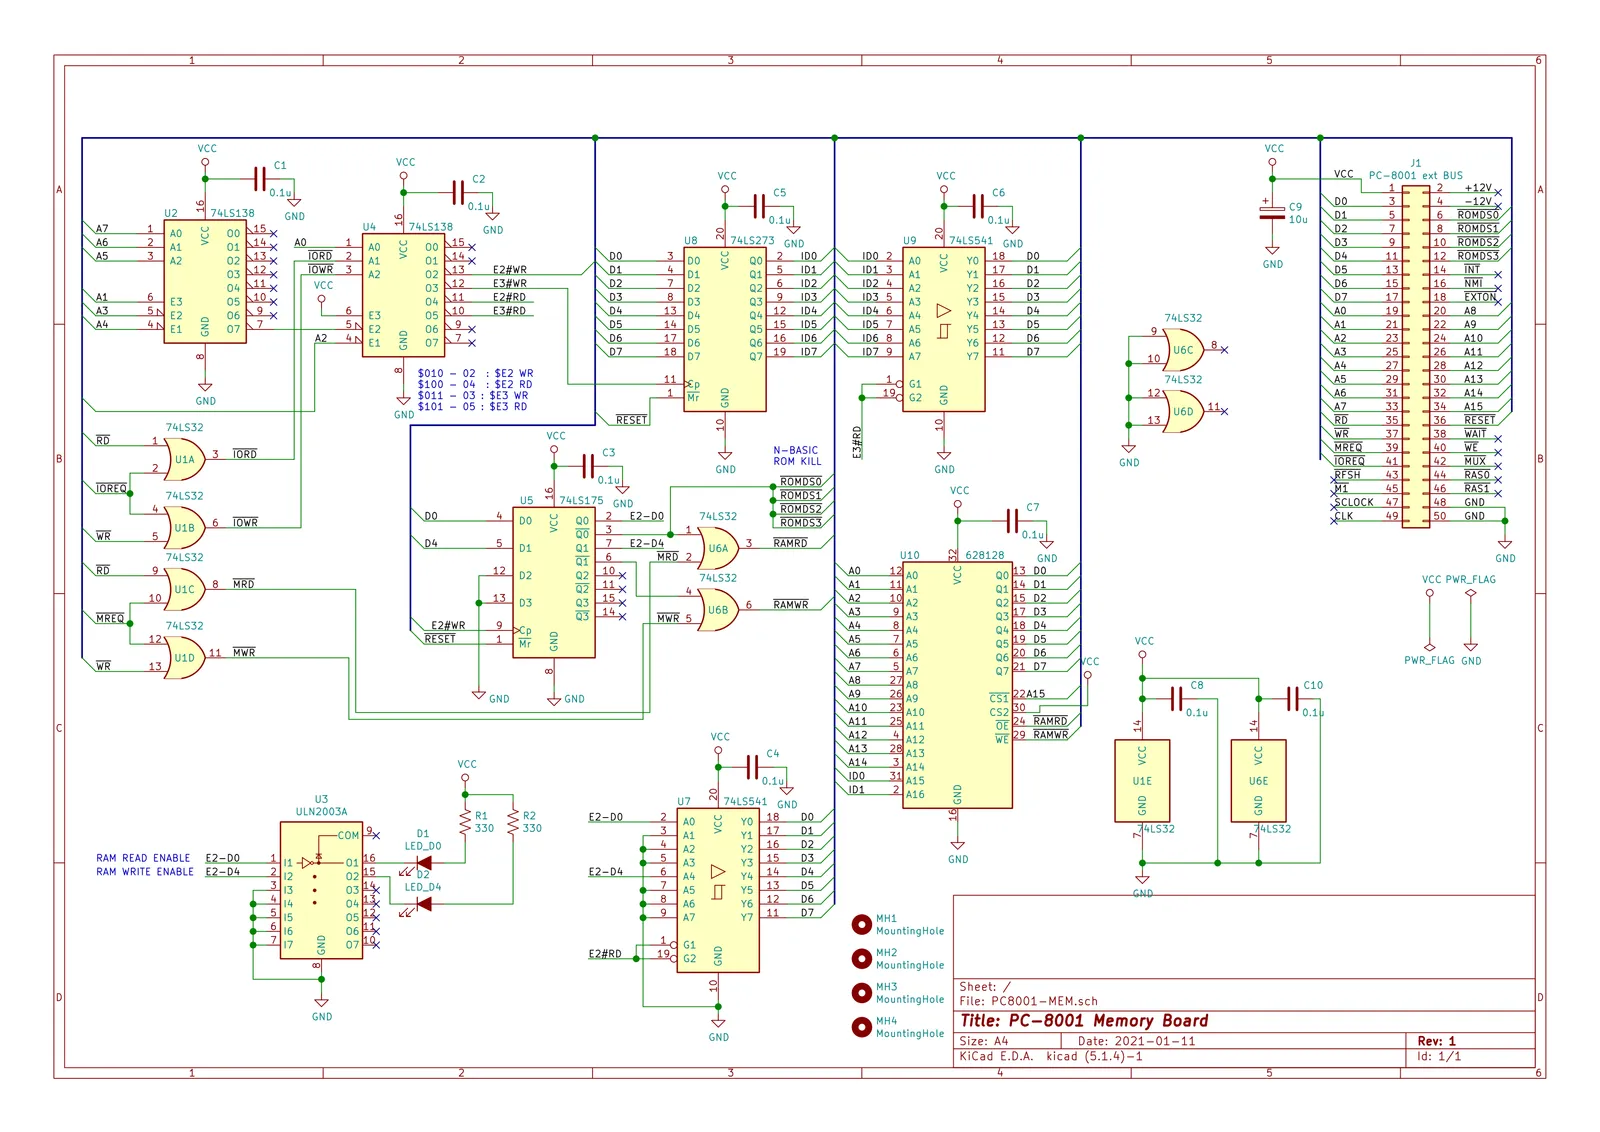
Task: Select the D2 LED_D4 diode symbol
Action: 422,904
